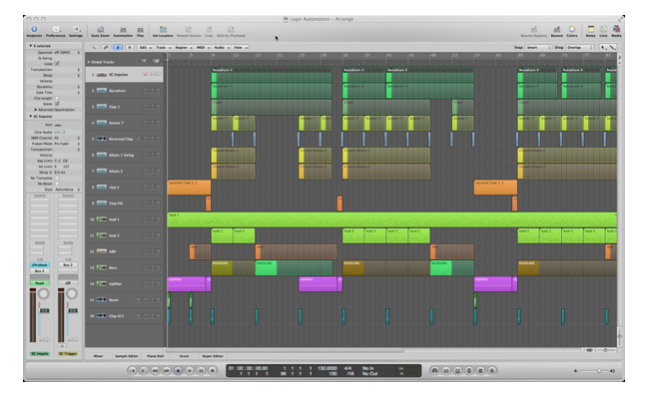This screenshot has height=403, width=660.
Task: Click the Catch playhead button
Action: point(118,48)
